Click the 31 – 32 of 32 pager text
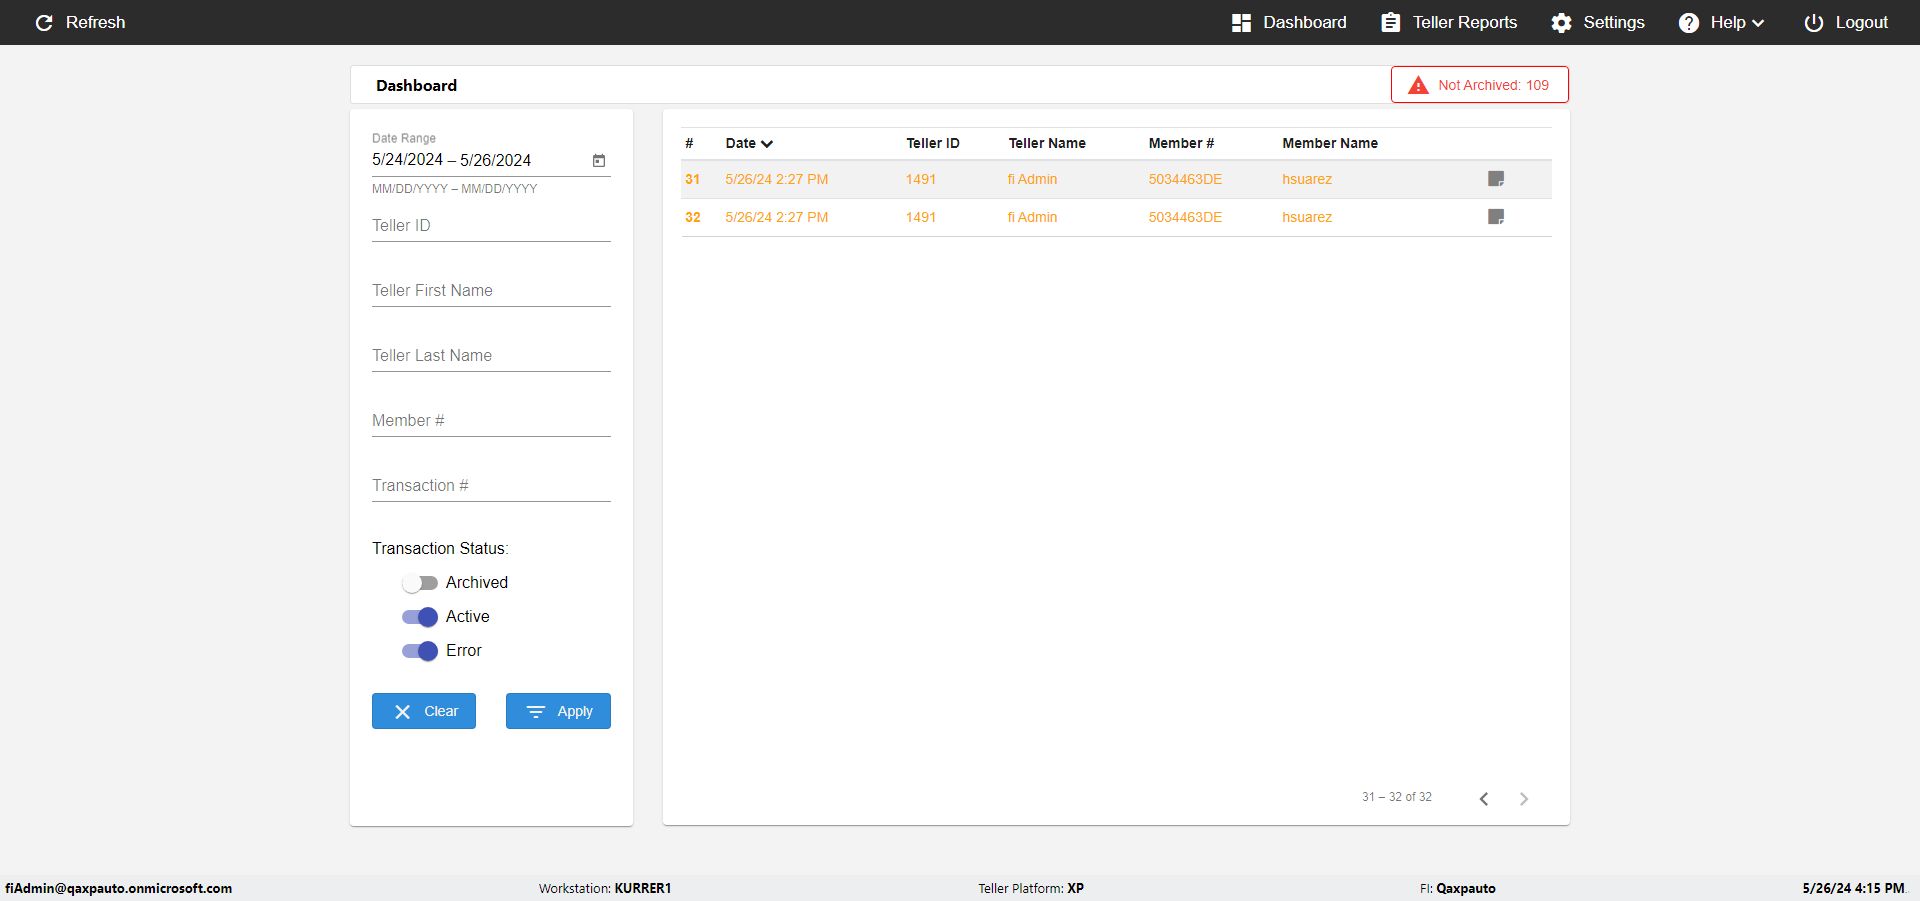 pos(1397,797)
